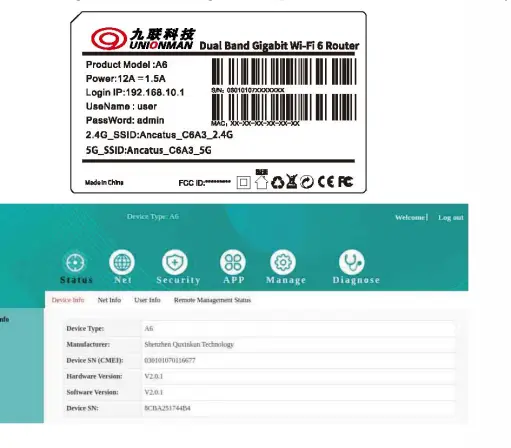
Task: Select the Device SN value 8CBA251744B4
Action: (167, 408)
